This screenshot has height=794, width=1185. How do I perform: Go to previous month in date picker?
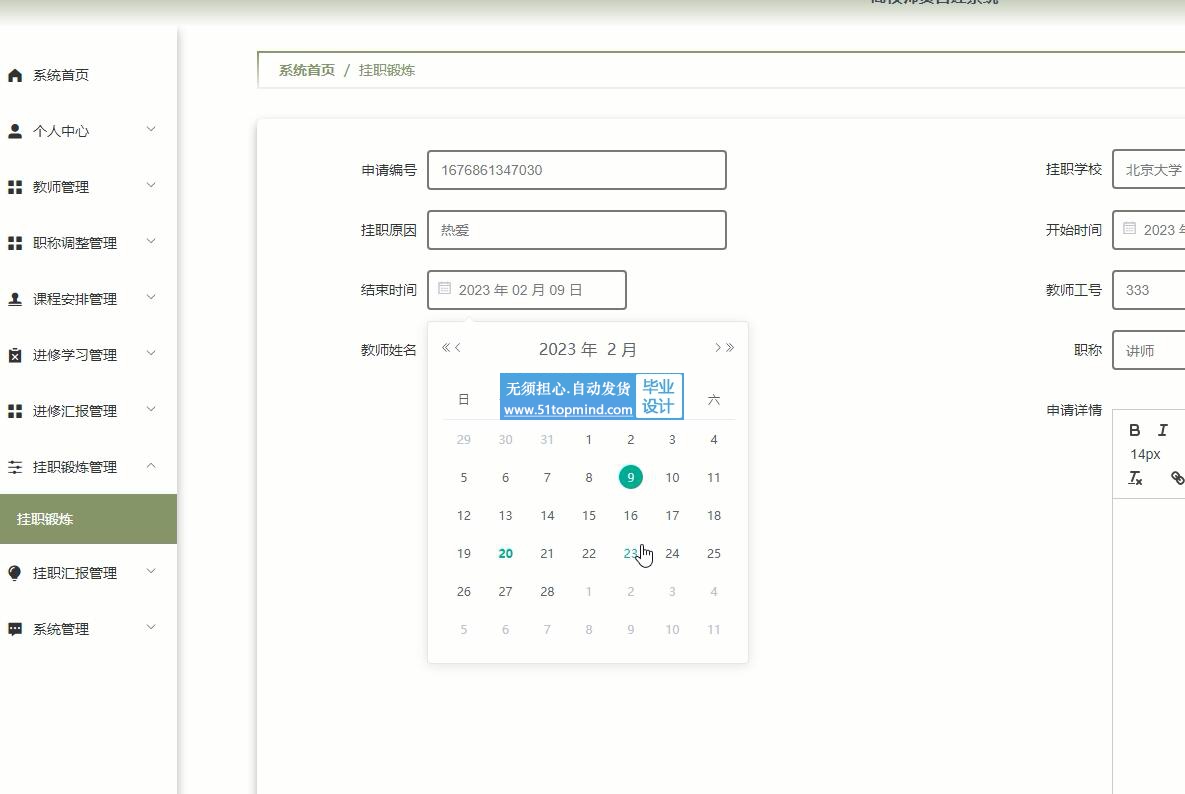pos(458,348)
